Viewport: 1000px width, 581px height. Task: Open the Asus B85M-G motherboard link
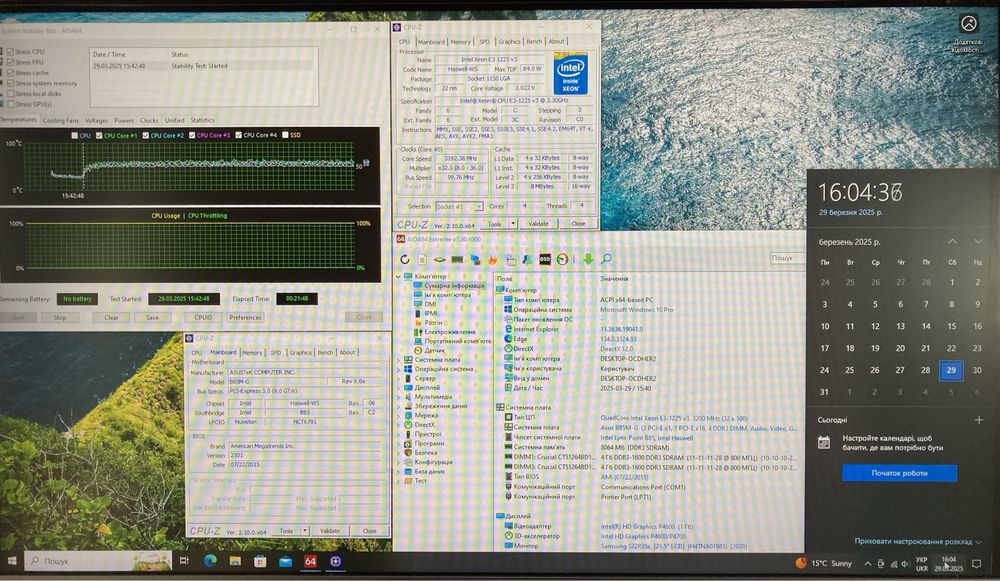click(x=698, y=428)
